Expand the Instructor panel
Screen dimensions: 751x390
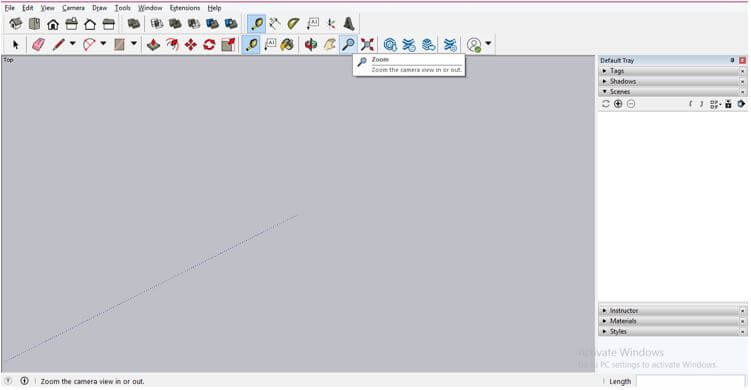pos(672,310)
